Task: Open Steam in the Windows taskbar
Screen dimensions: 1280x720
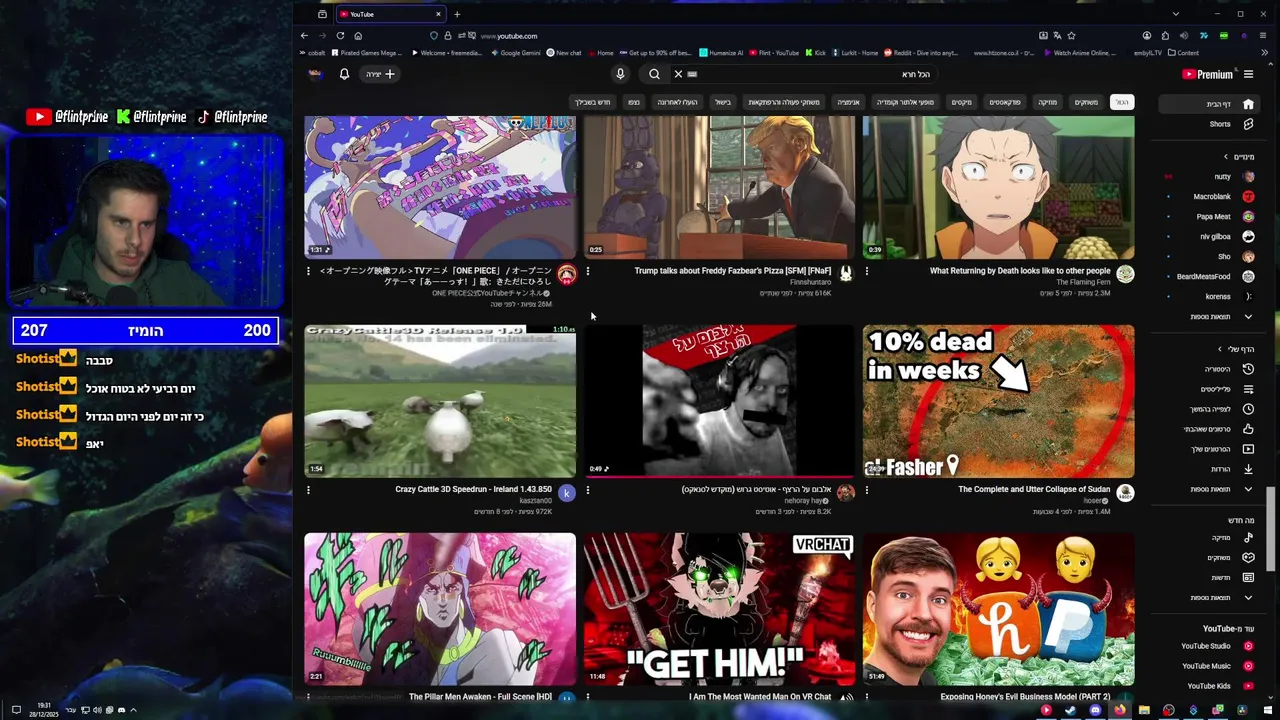Action: (x=1070, y=710)
